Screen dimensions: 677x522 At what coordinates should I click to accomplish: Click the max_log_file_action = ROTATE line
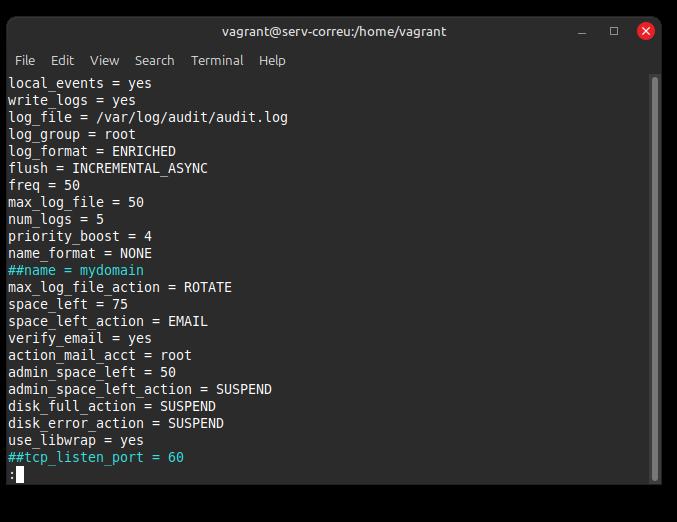[120, 287]
